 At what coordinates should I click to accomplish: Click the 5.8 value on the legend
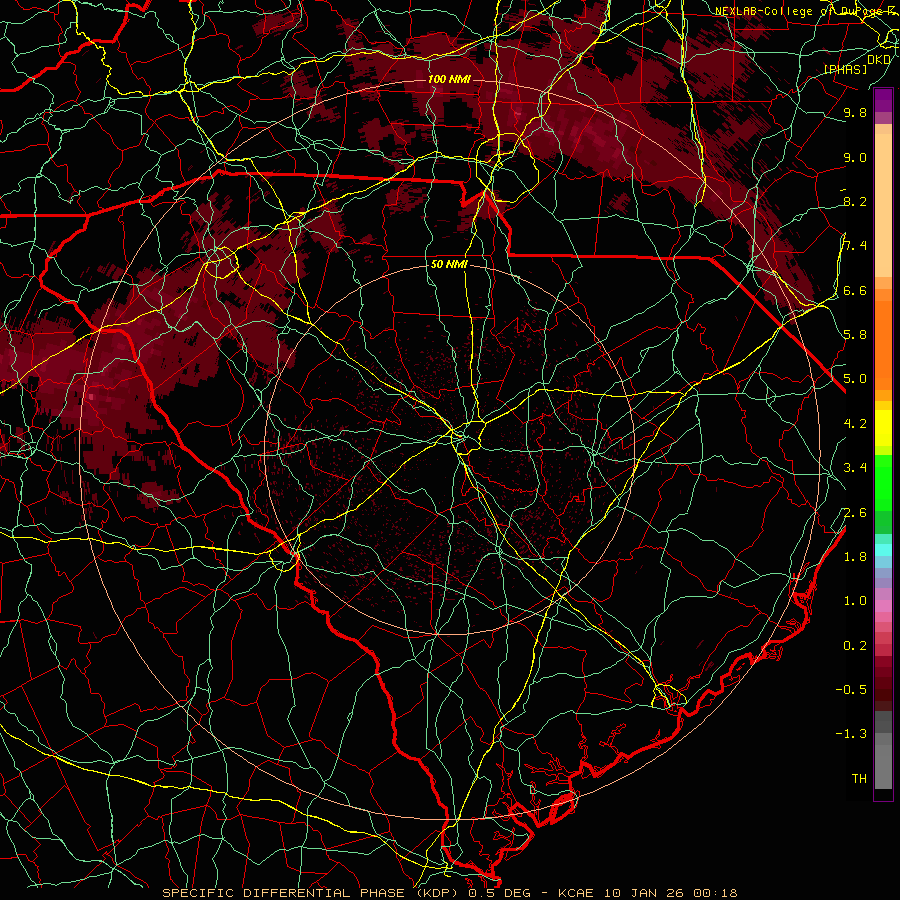(855, 335)
